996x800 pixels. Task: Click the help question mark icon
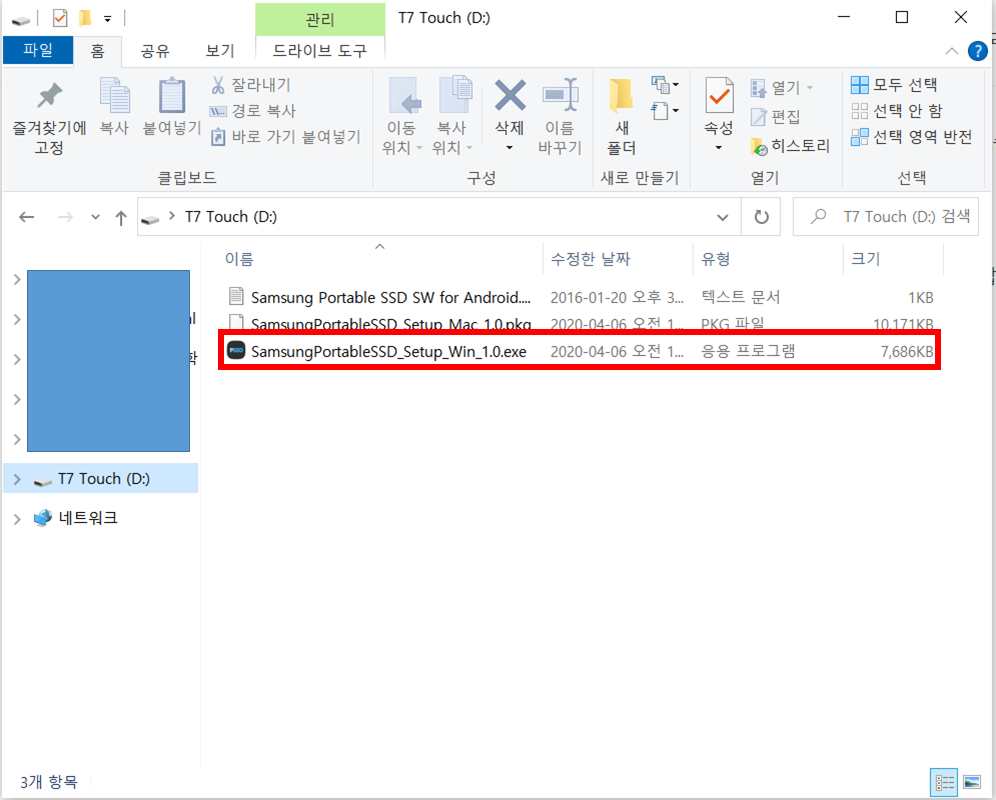pyautogui.click(x=977, y=51)
